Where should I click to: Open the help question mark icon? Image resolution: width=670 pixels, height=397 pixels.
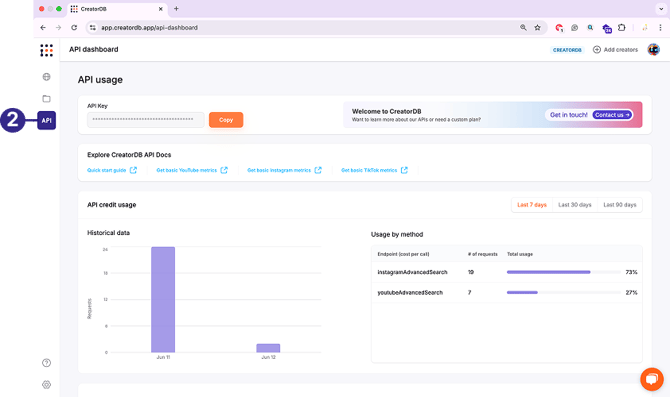point(47,363)
